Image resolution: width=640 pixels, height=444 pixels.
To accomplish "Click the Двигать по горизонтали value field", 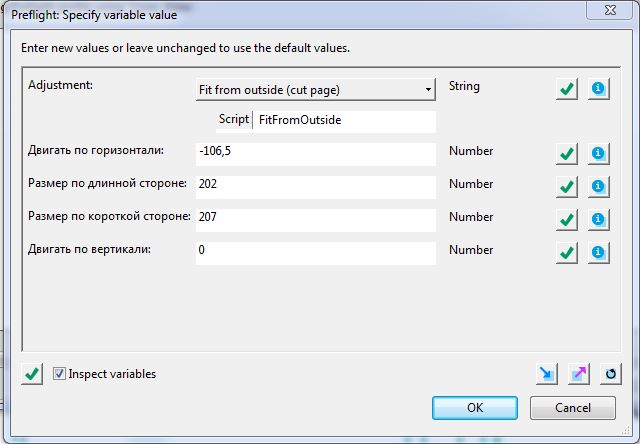I will coord(316,154).
